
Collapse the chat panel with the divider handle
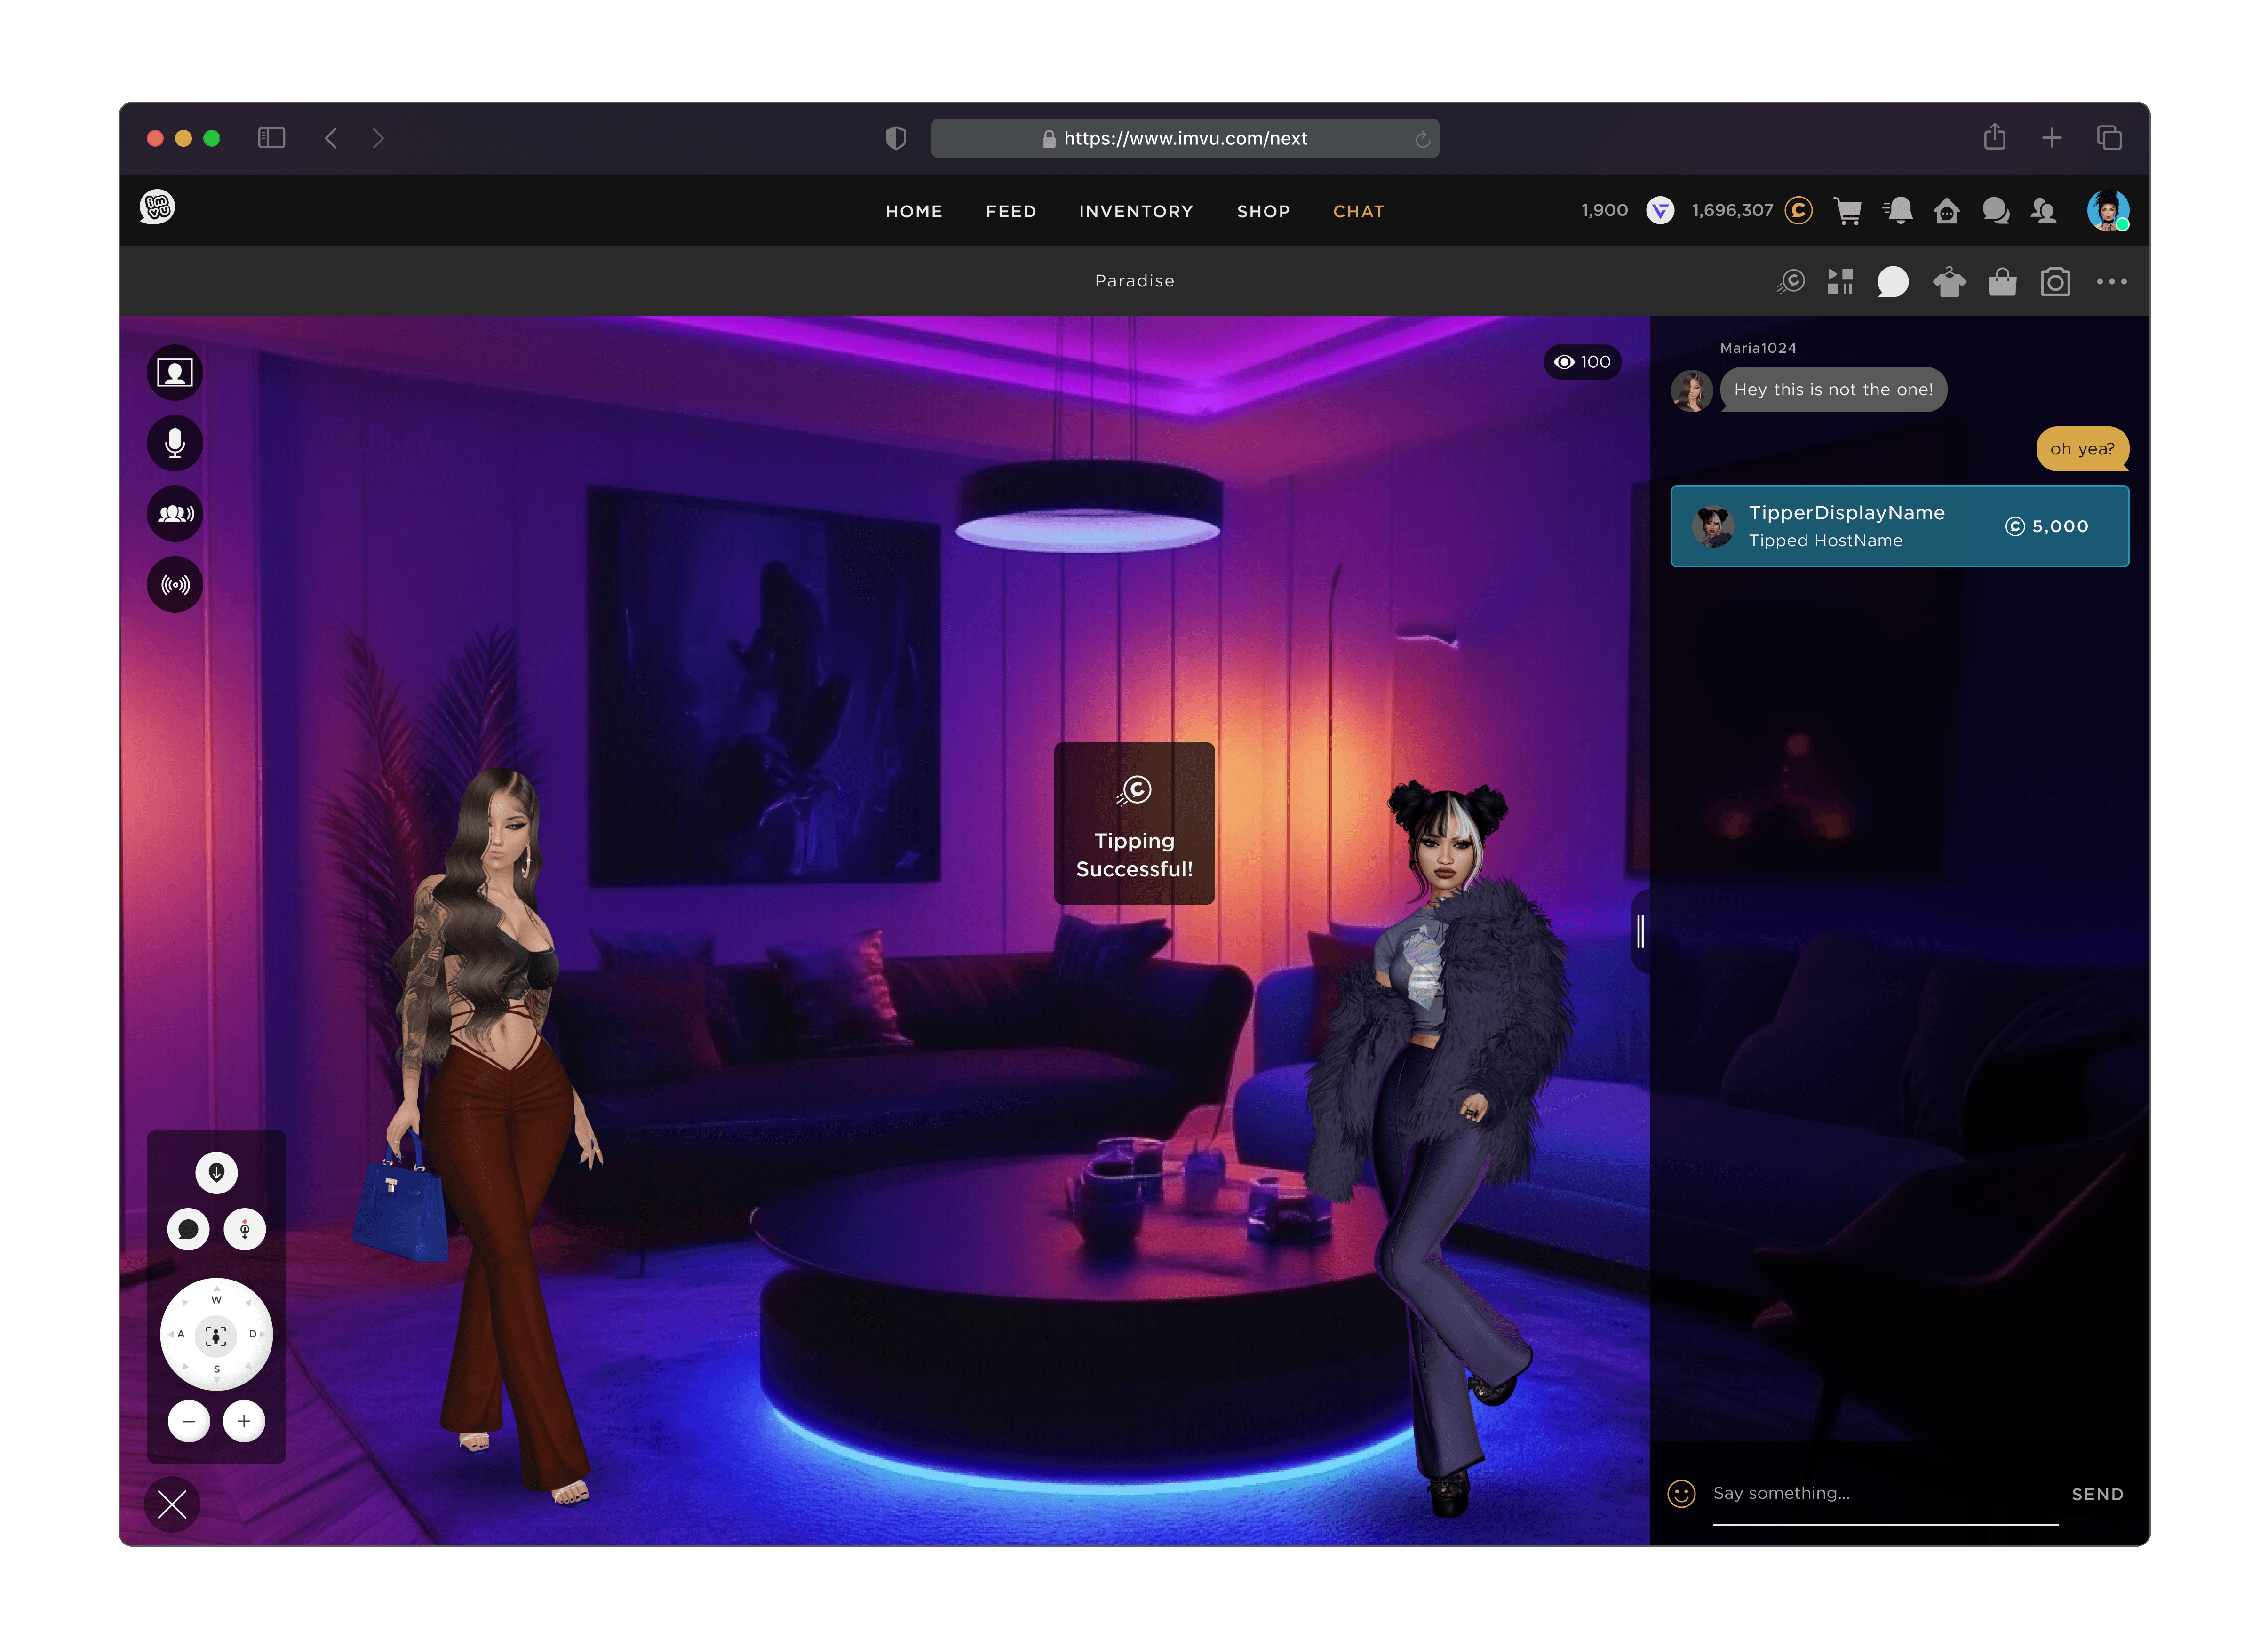point(1640,931)
